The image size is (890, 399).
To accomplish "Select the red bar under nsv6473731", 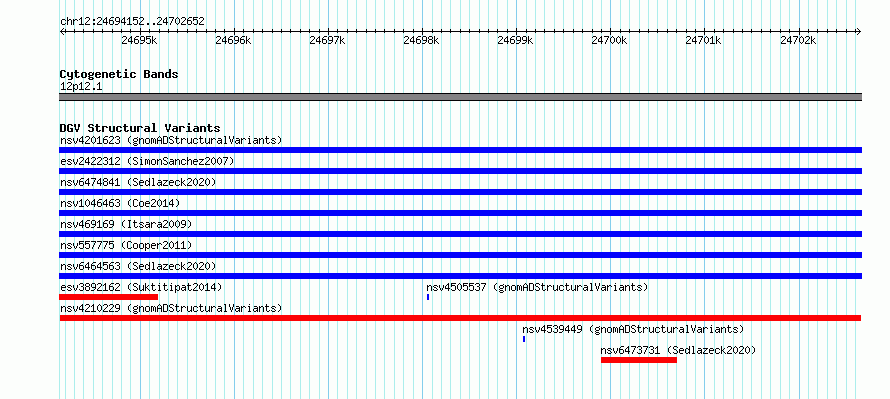I will [x=639, y=360].
